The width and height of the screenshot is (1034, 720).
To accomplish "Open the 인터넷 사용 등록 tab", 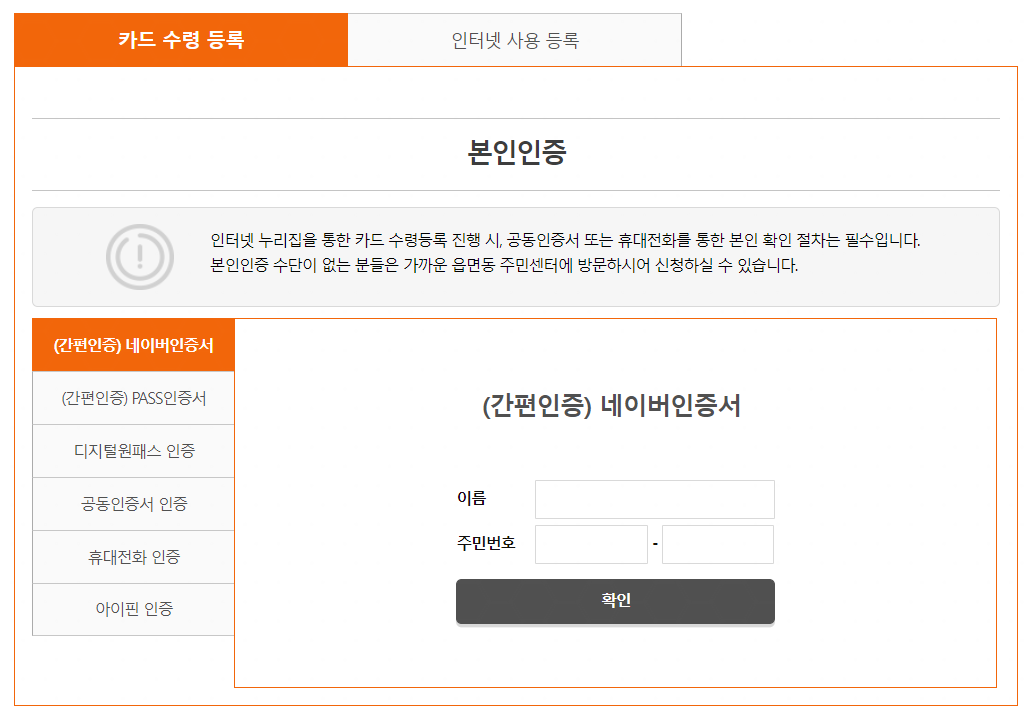I will click(515, 40).
